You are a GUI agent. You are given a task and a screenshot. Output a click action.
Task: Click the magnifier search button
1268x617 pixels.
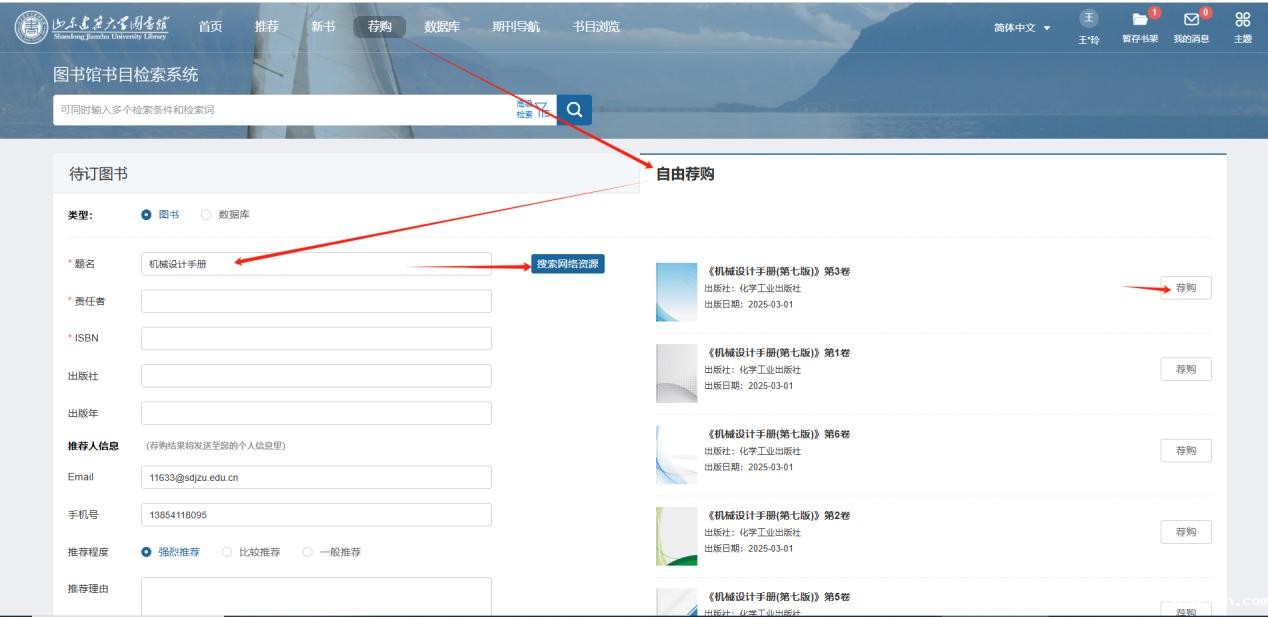click(574, 110)
